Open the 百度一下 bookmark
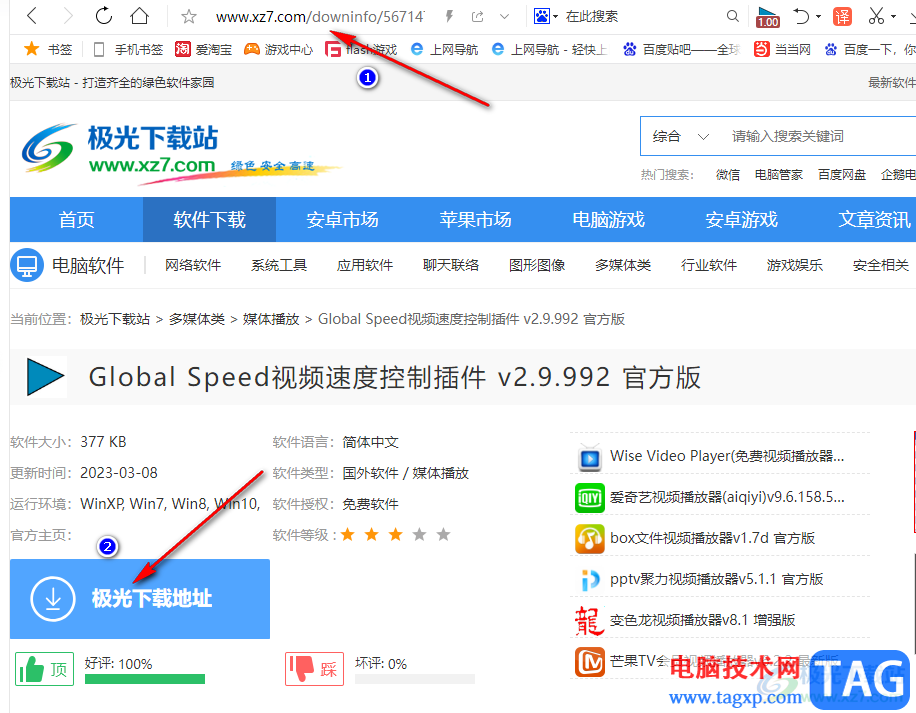This screenshot has width=916, height=713. pyautogui.click(x=869, y=50)
